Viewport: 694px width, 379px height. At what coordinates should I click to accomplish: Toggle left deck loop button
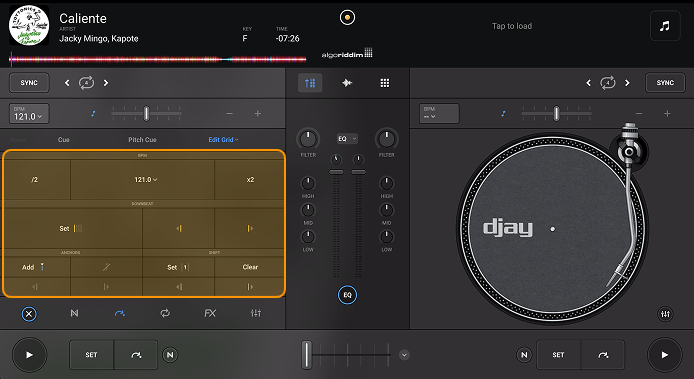86,83
